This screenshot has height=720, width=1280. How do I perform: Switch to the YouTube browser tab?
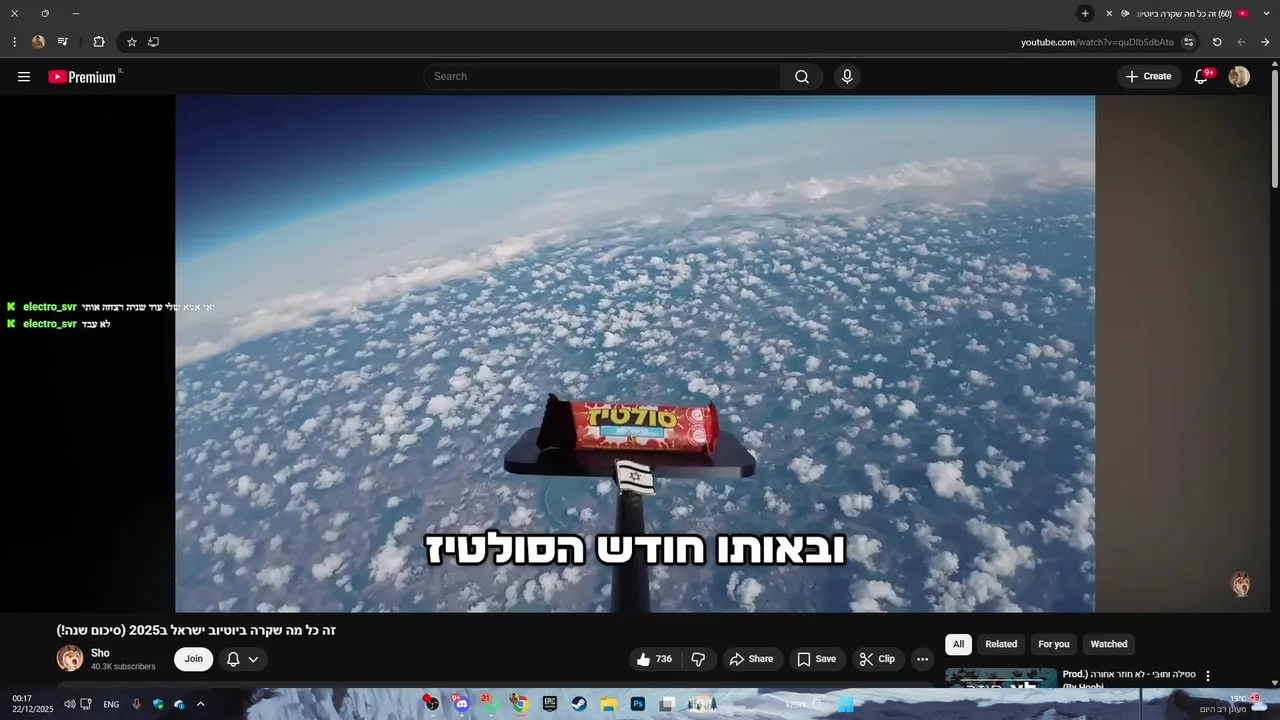click(1184, 13)
